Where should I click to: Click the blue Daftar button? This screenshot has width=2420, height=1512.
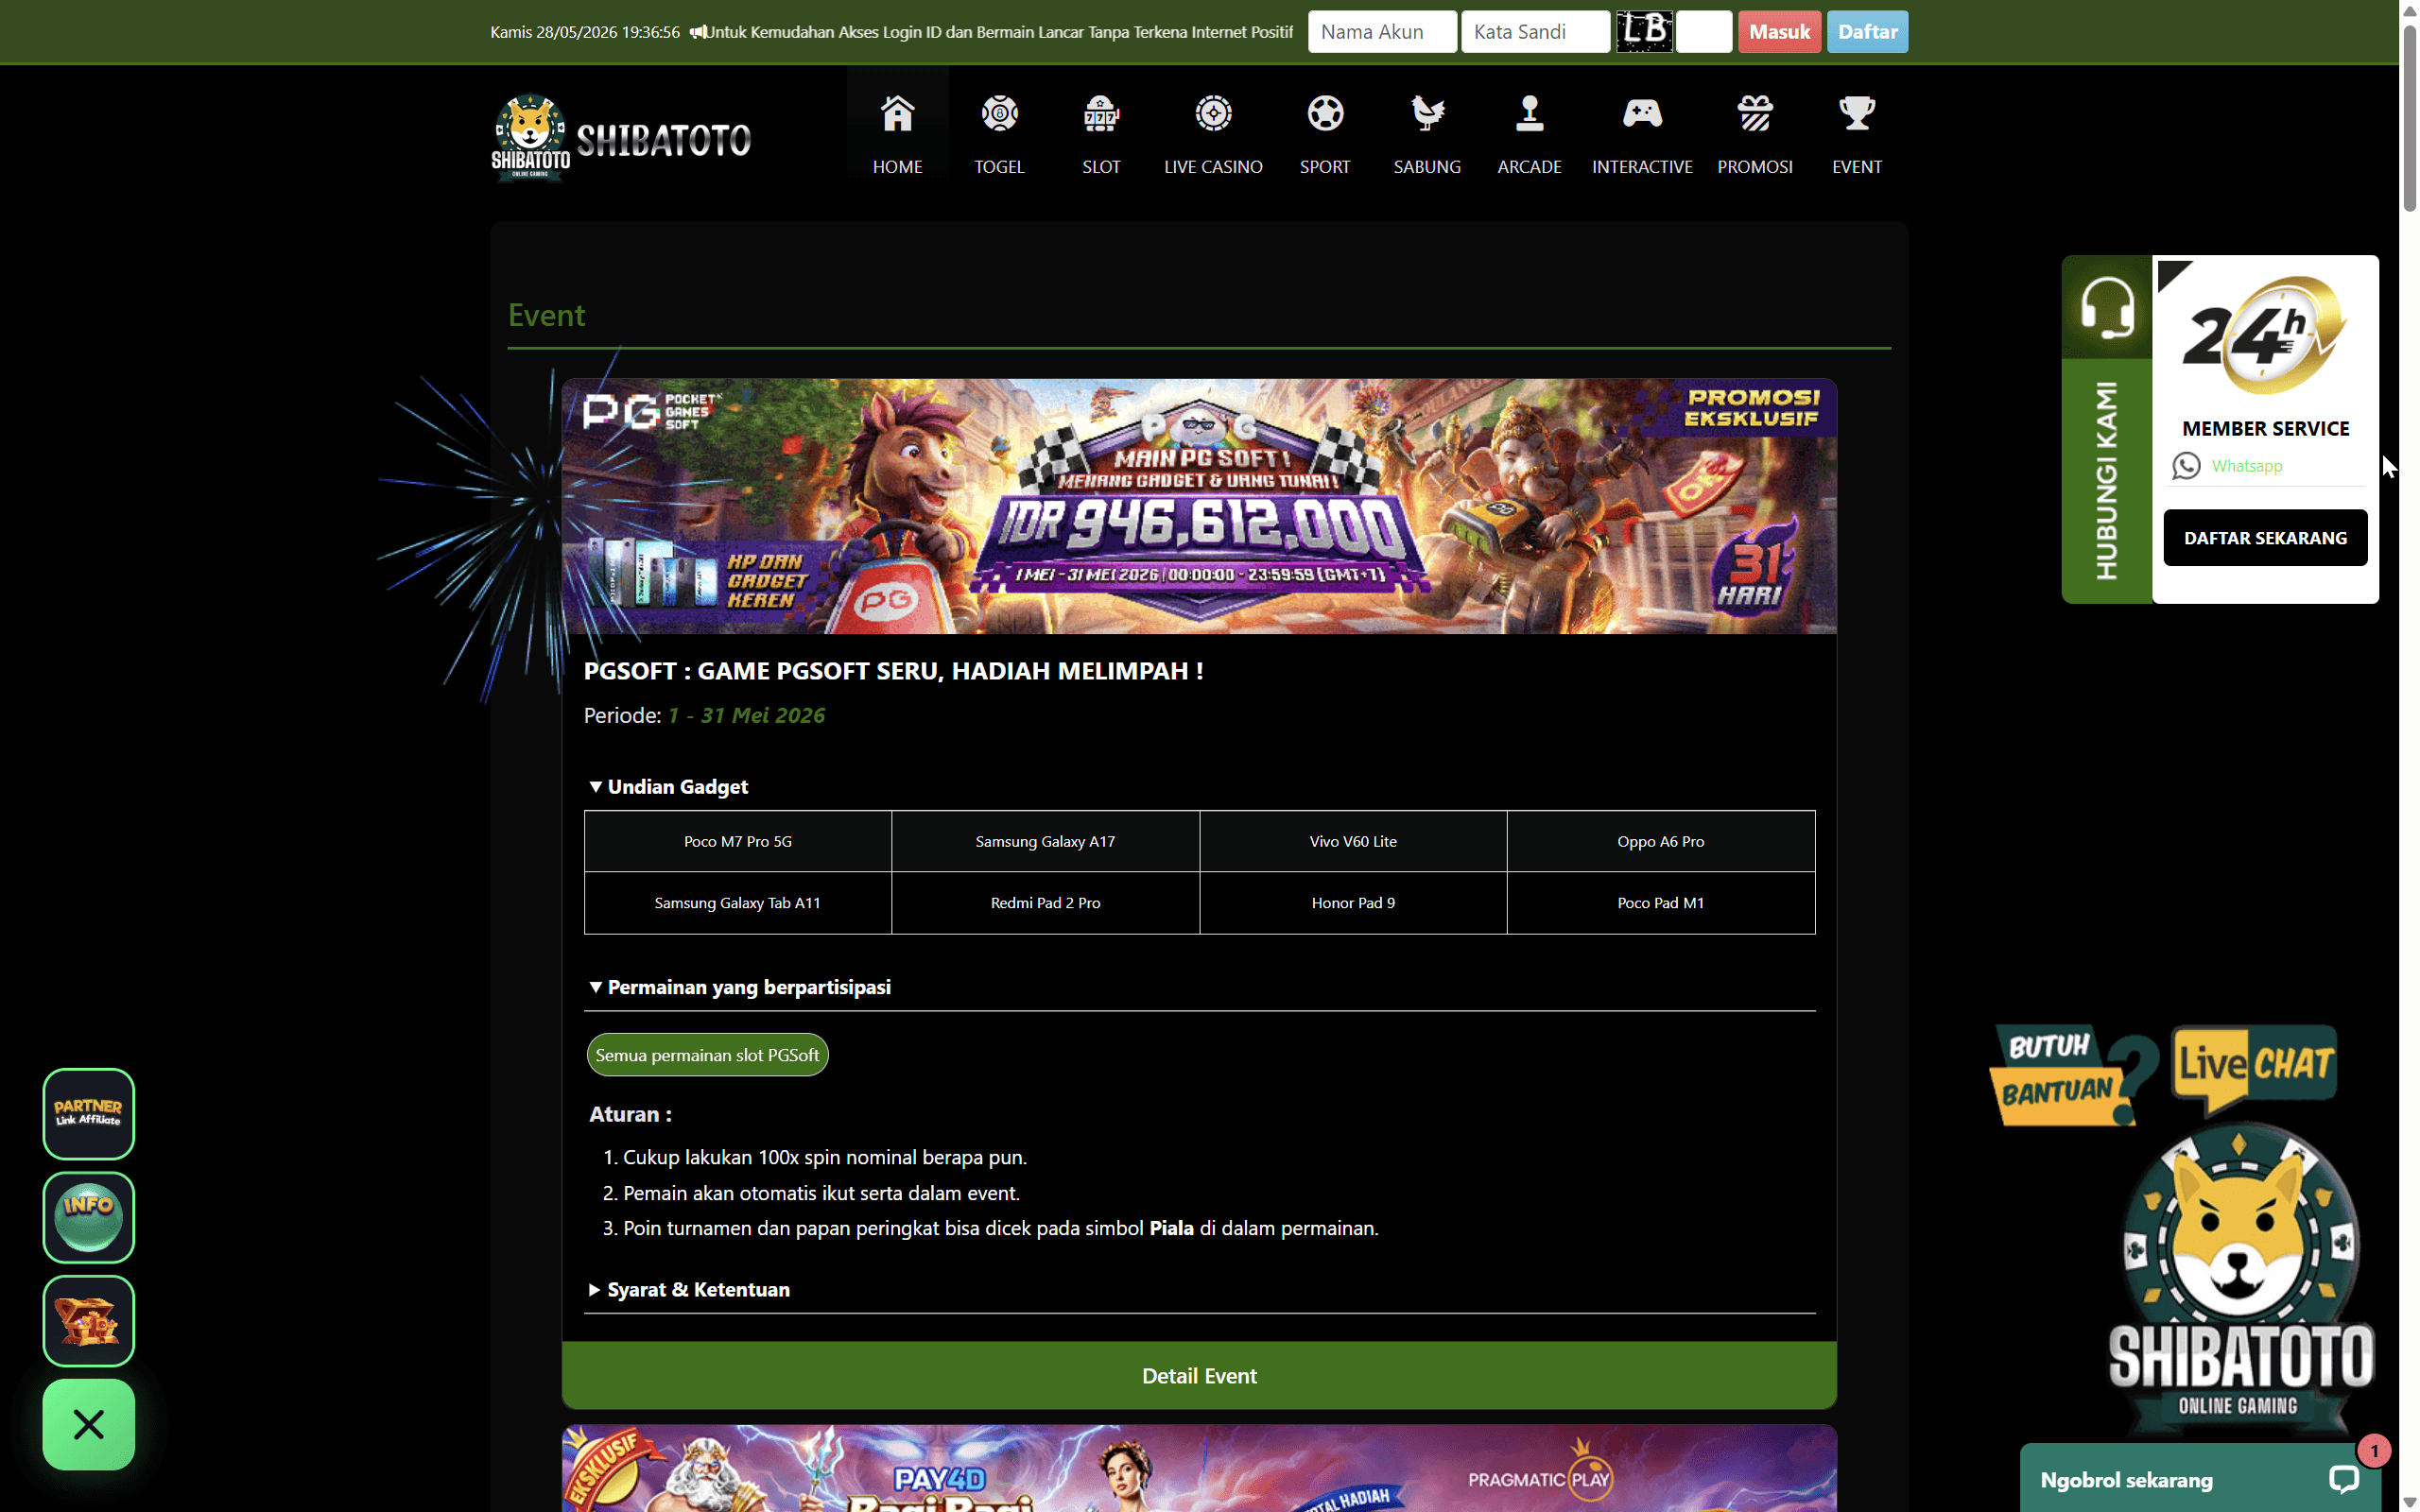coord(1867,32)
